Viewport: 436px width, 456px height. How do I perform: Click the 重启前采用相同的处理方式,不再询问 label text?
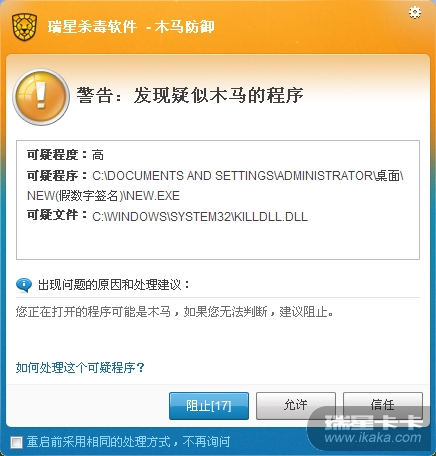[x=128, y=442]
